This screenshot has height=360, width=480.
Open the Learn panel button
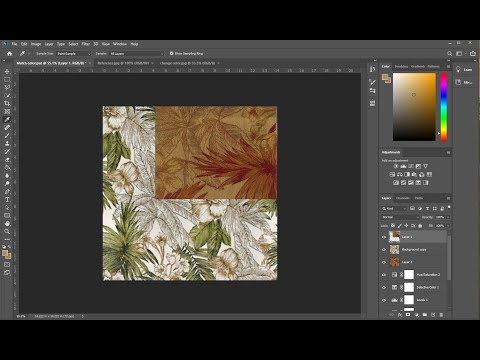click(x=464, y=69)
